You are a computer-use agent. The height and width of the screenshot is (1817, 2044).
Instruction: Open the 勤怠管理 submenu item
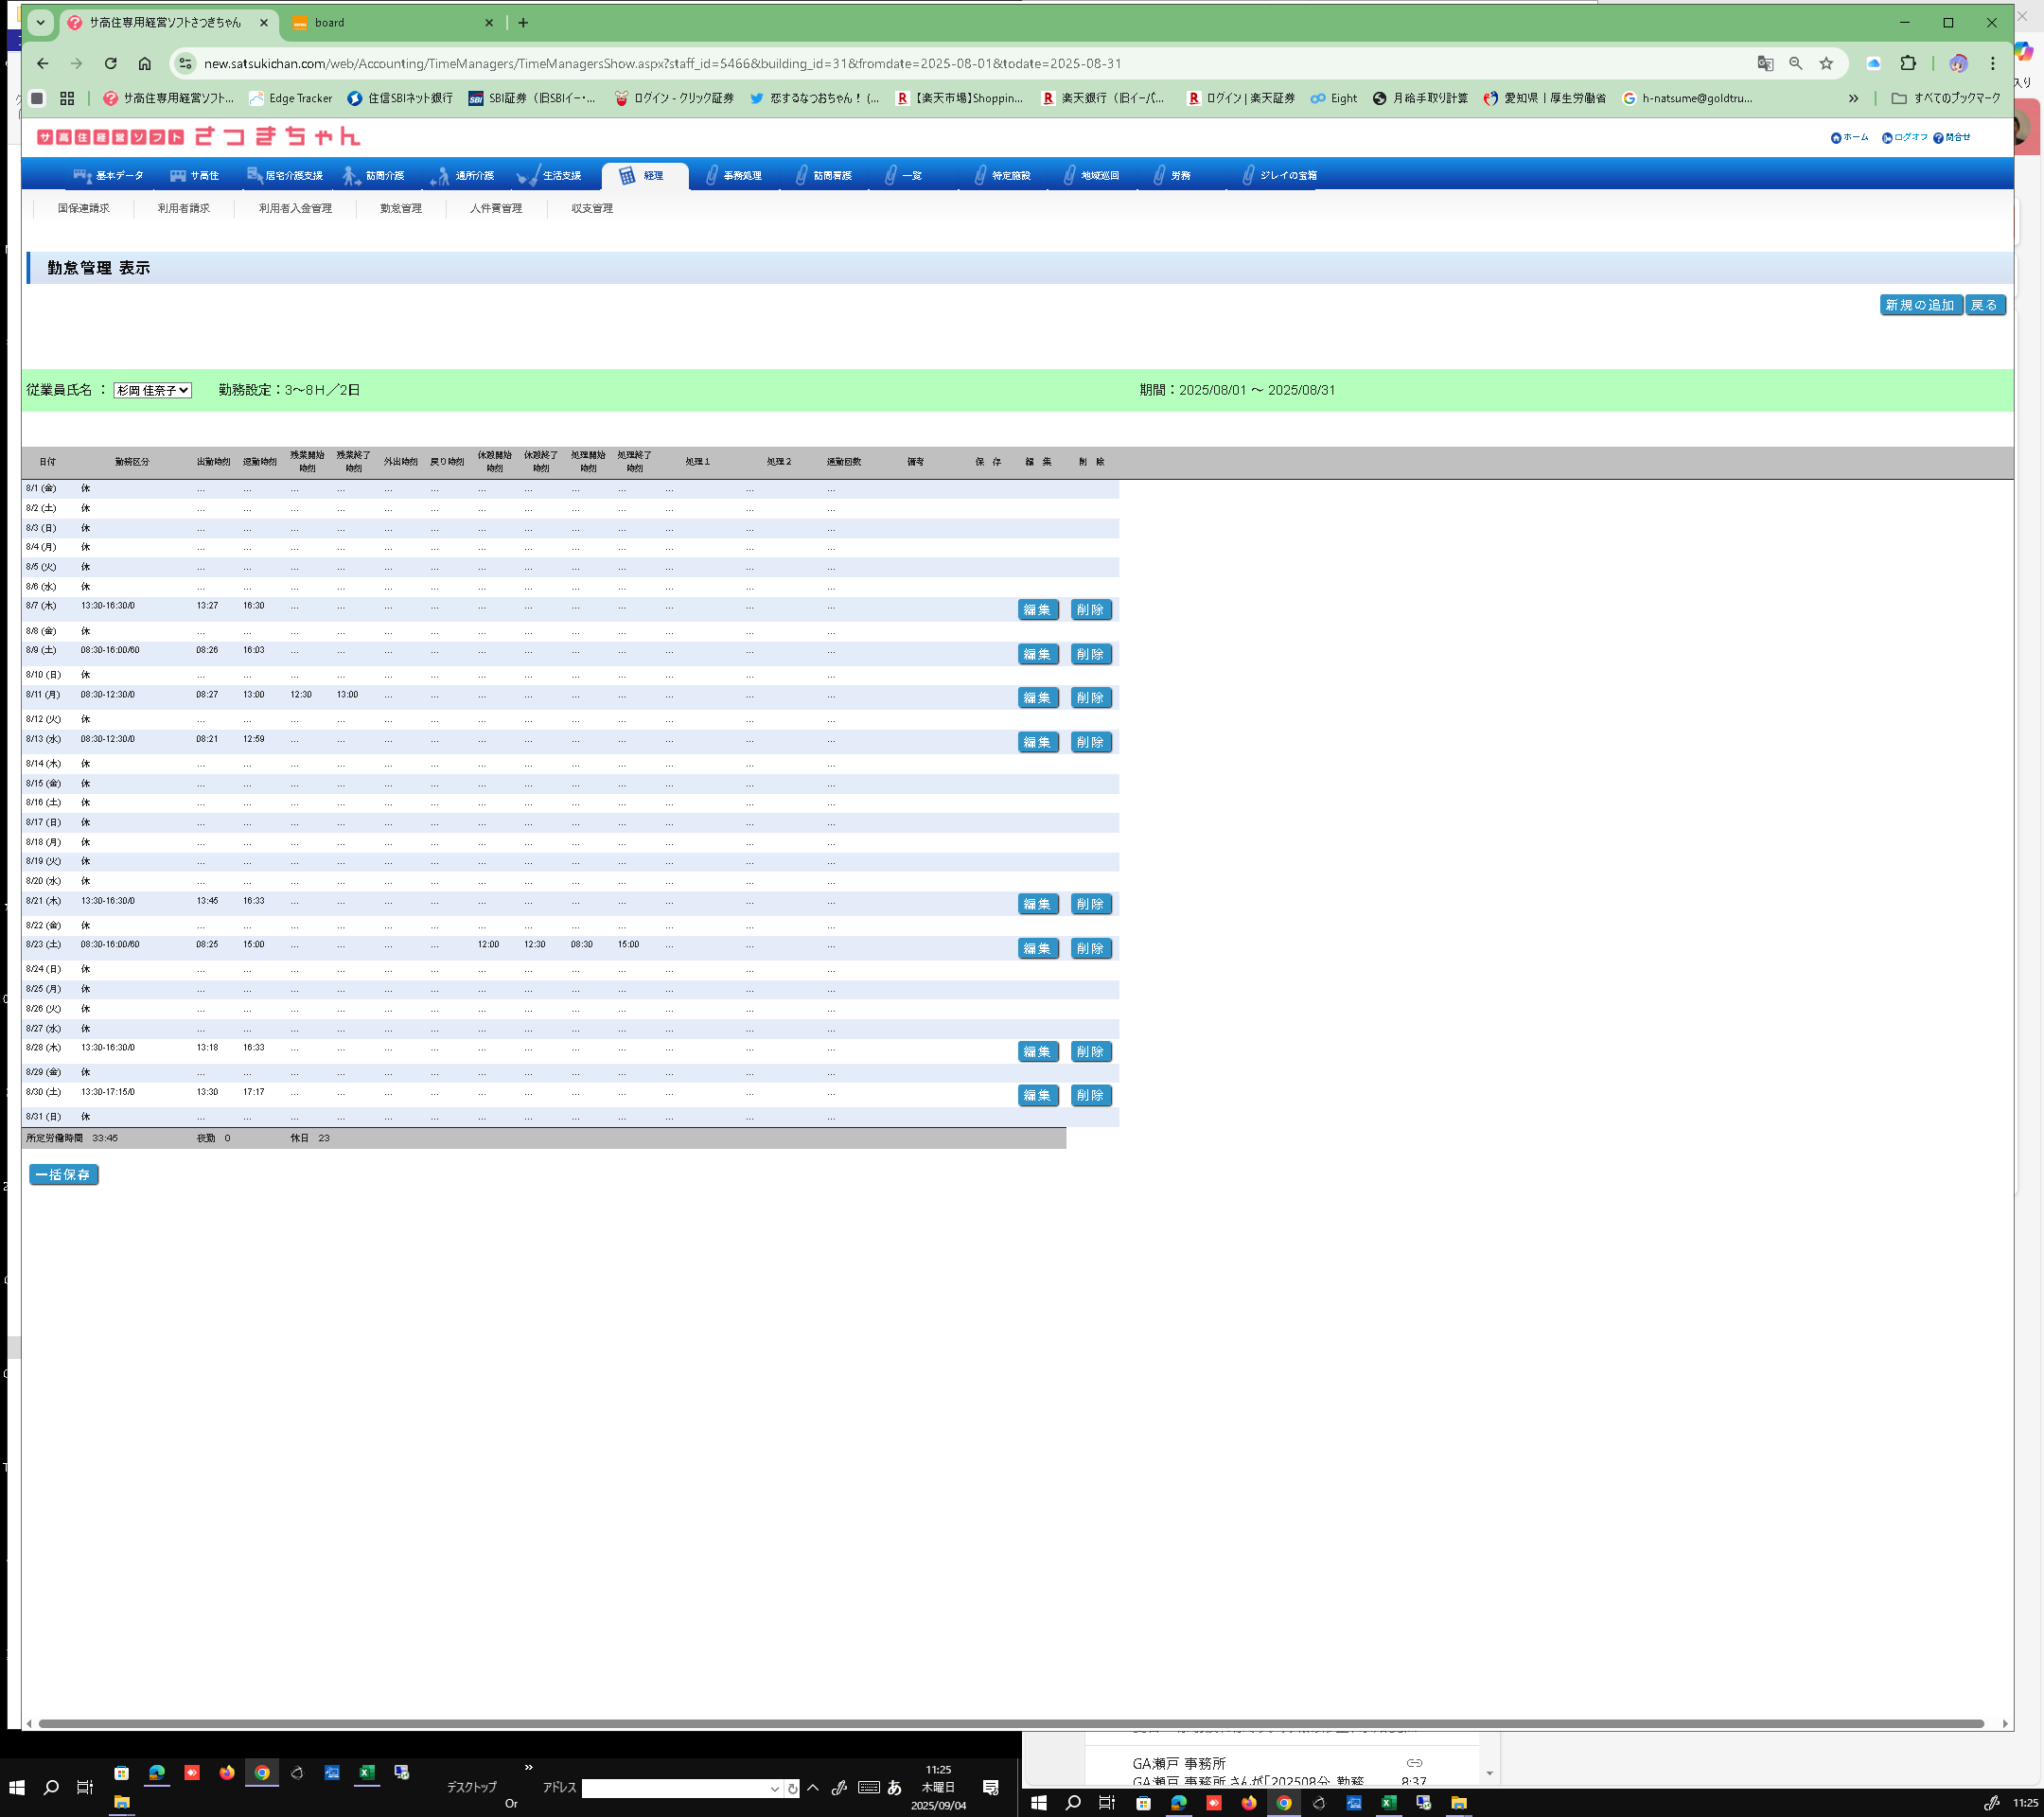click(x=400, y=209)
